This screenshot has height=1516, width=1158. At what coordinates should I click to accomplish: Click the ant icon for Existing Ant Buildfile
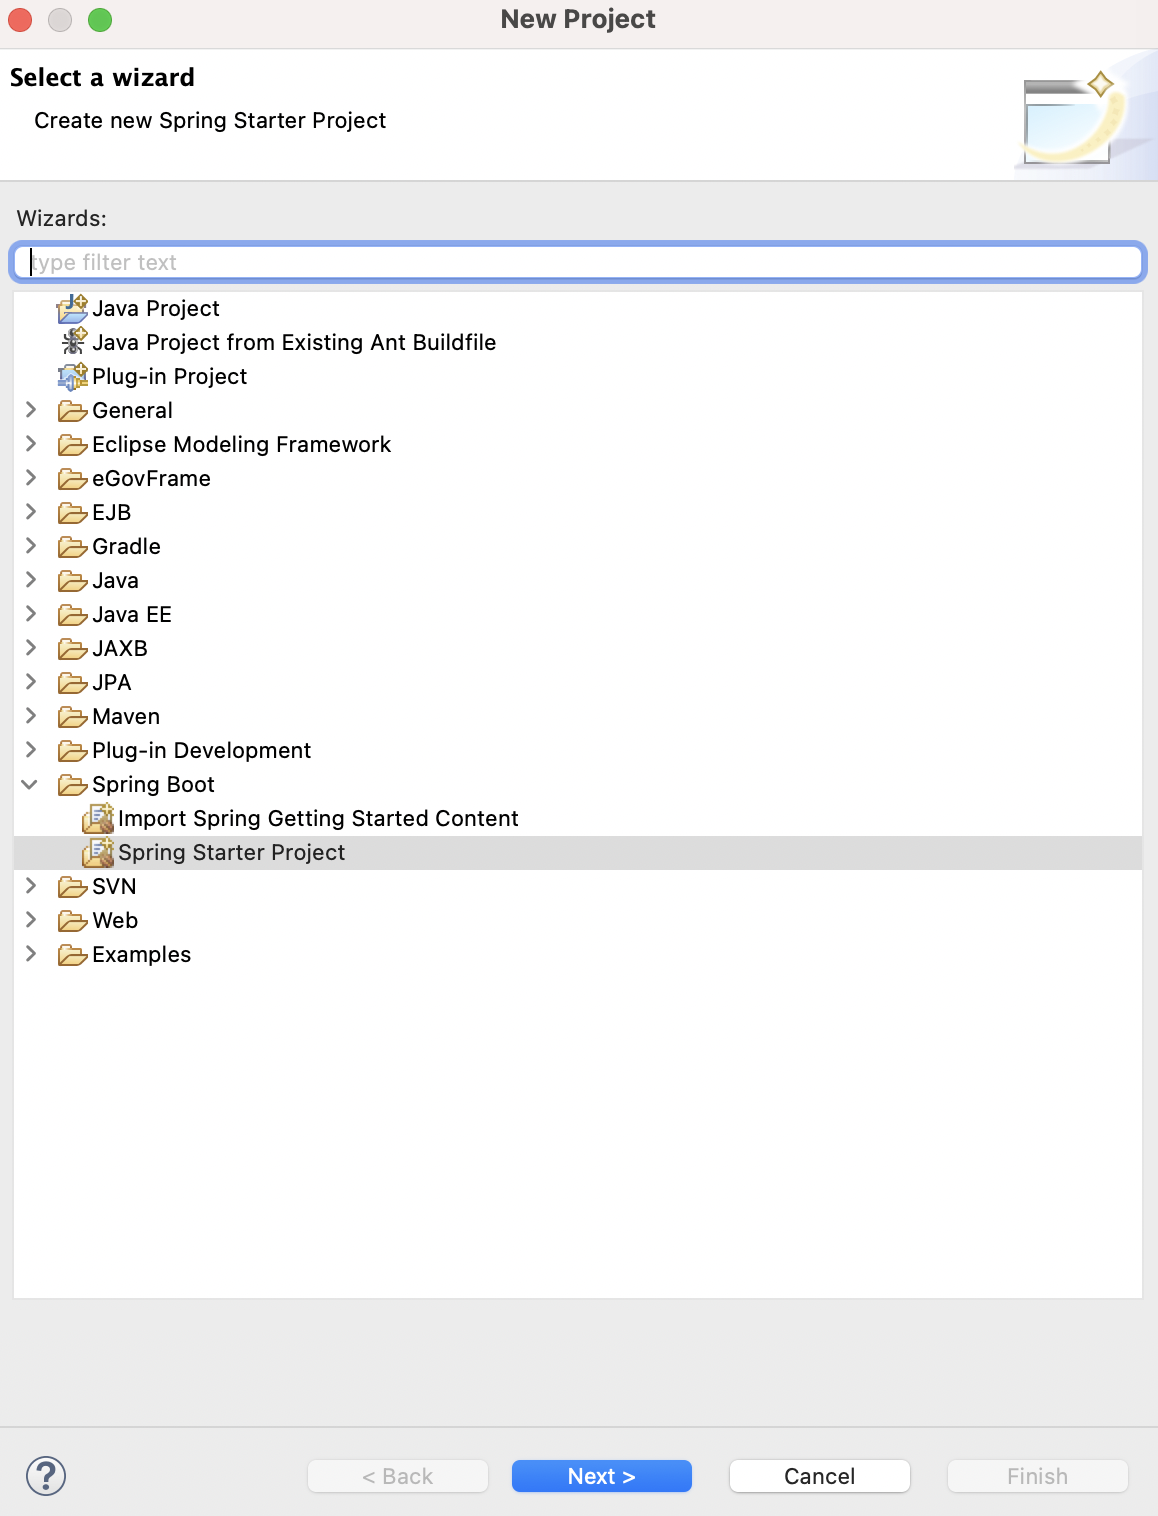[73, 342]
